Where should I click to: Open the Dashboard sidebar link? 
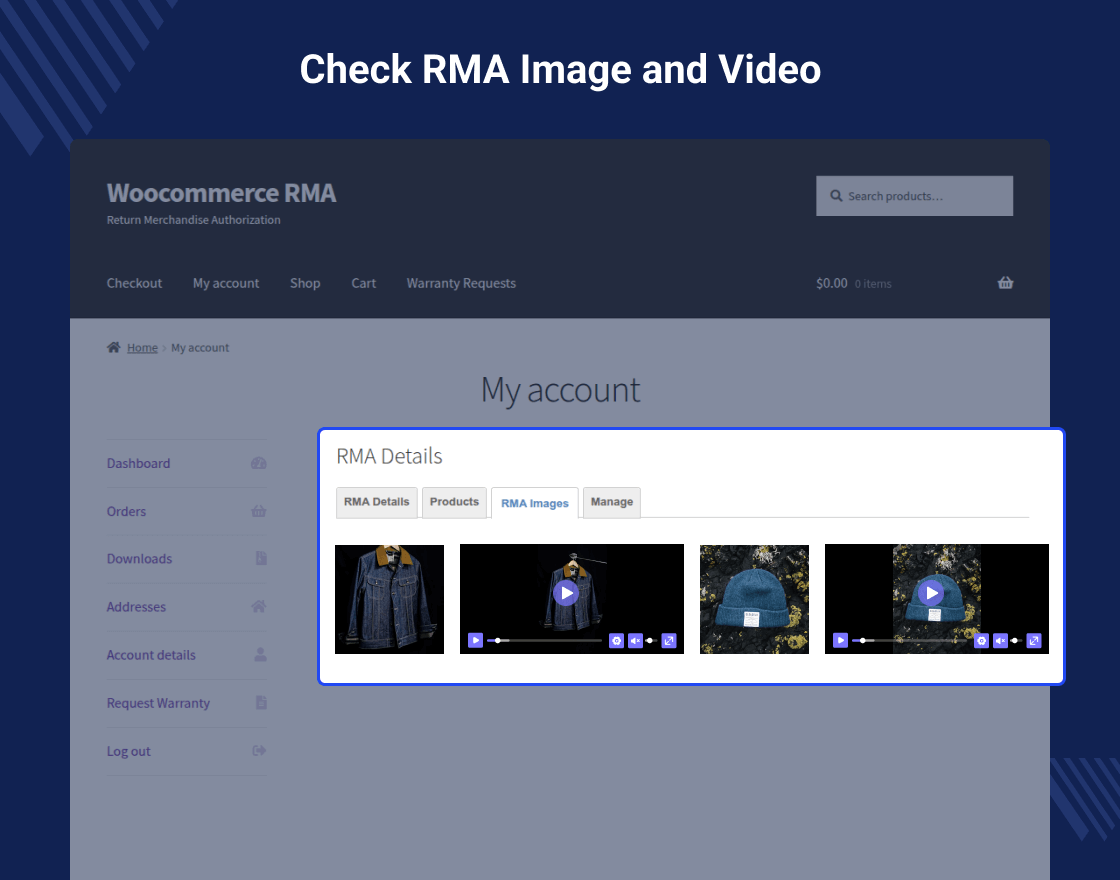click(139, 463)
